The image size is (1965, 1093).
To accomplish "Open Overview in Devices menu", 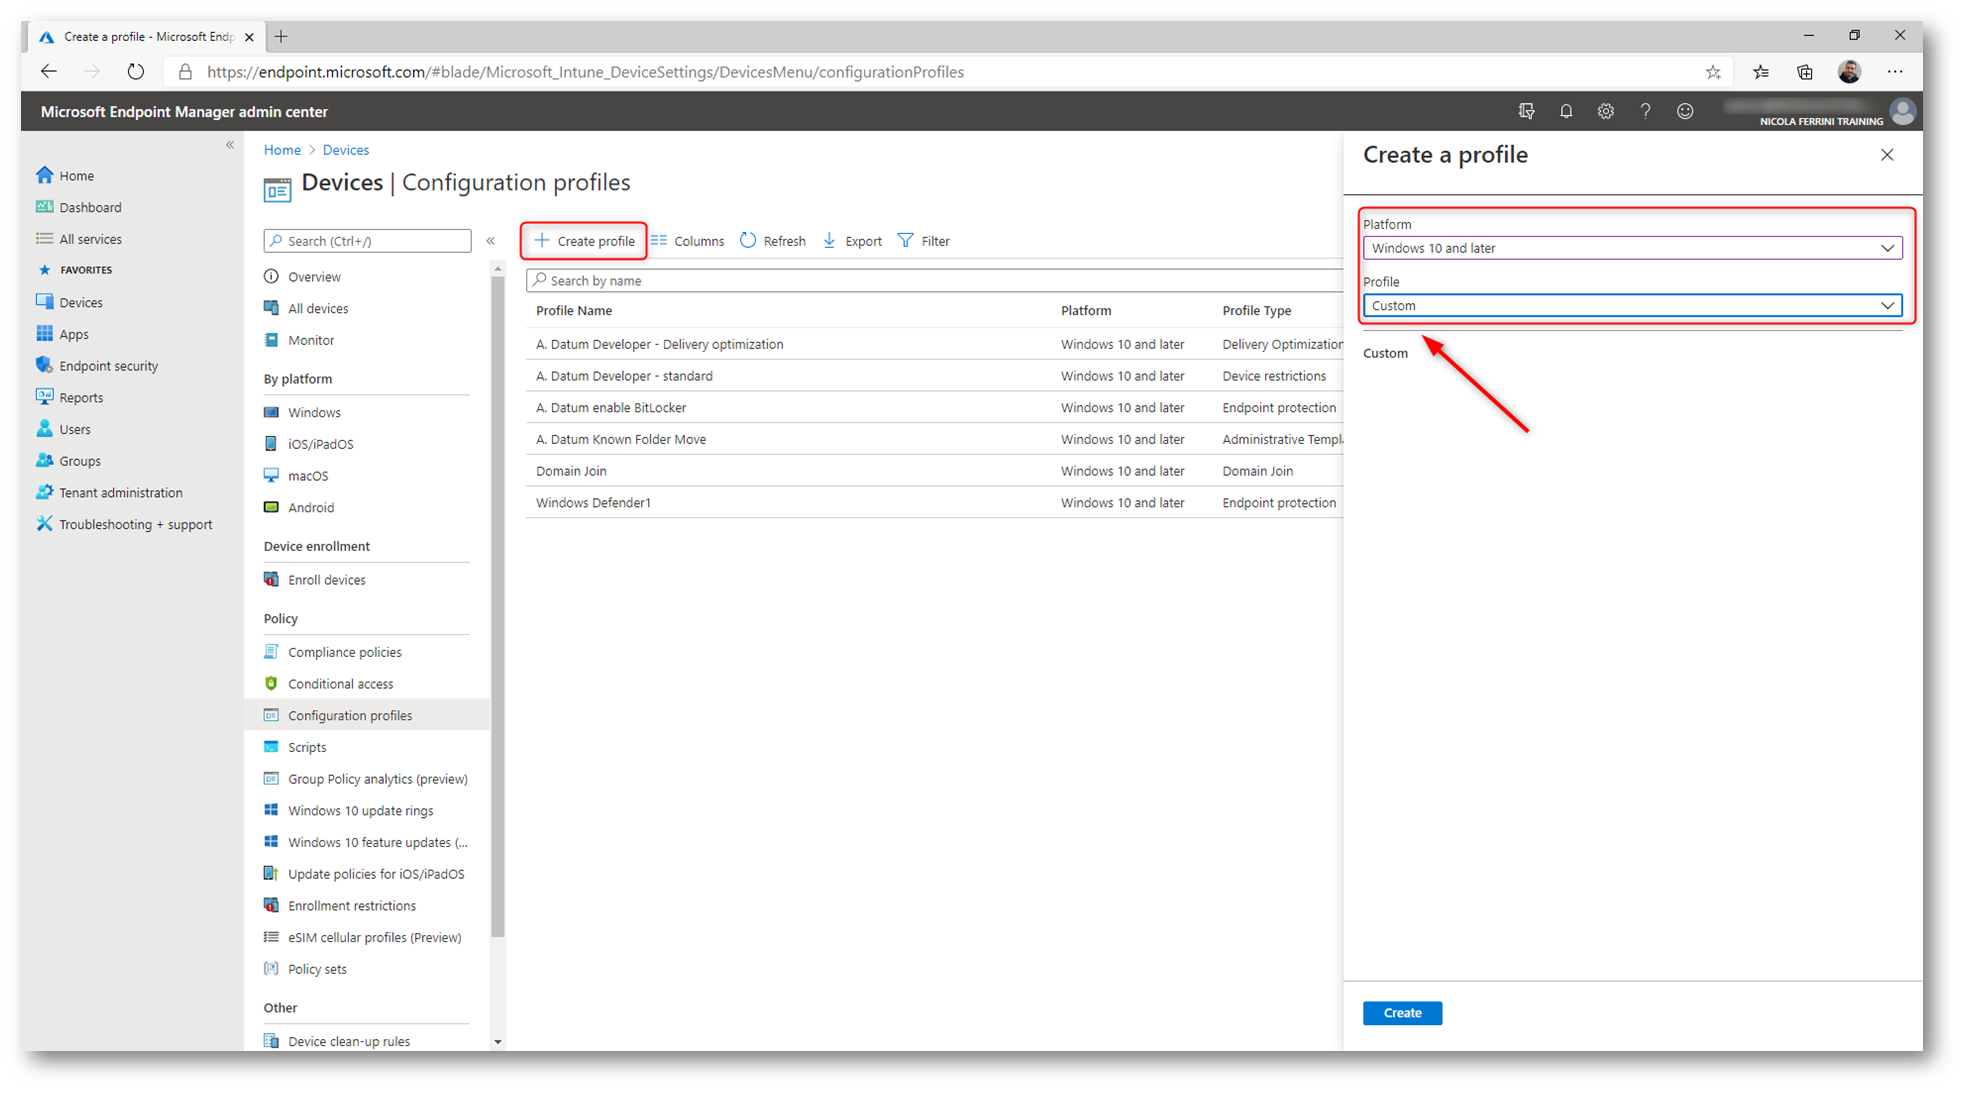I will point(314,277).
